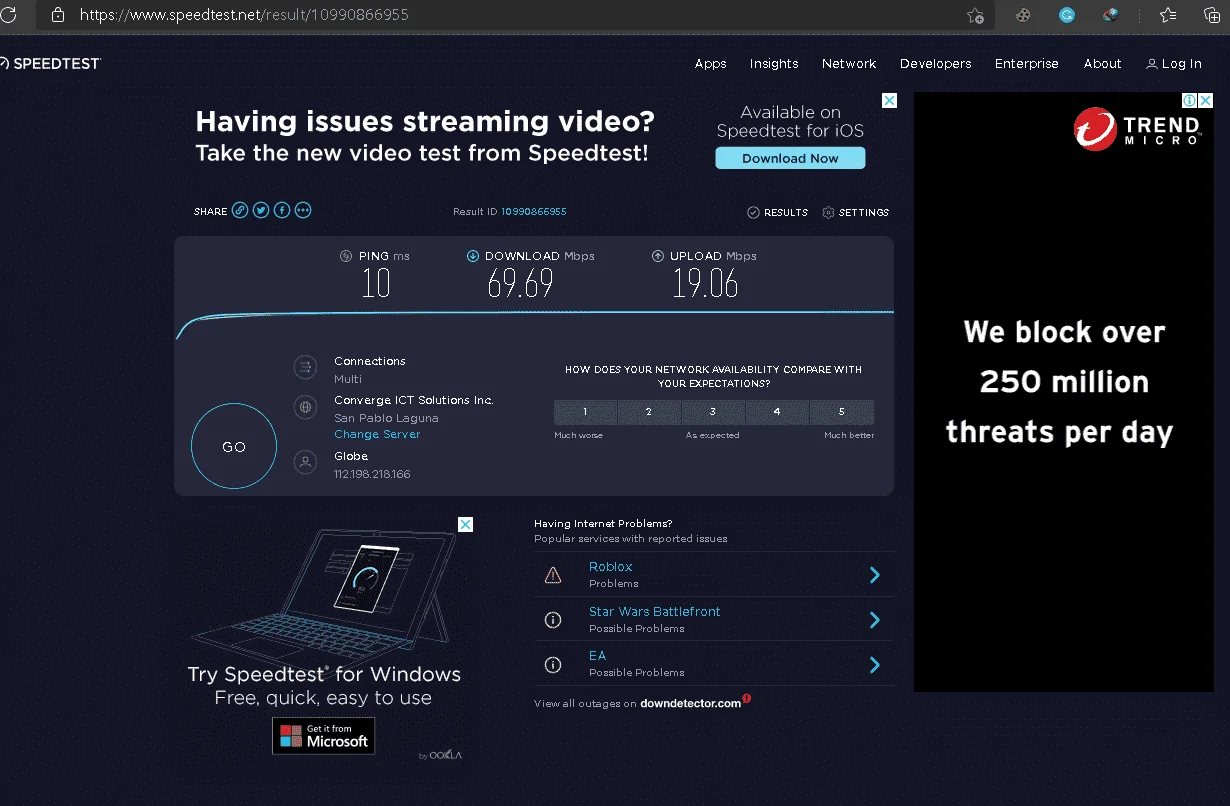Click the upload value 19.06
Image resolution: width=1230 pixels, height=806 pixels.
point(705,284)
